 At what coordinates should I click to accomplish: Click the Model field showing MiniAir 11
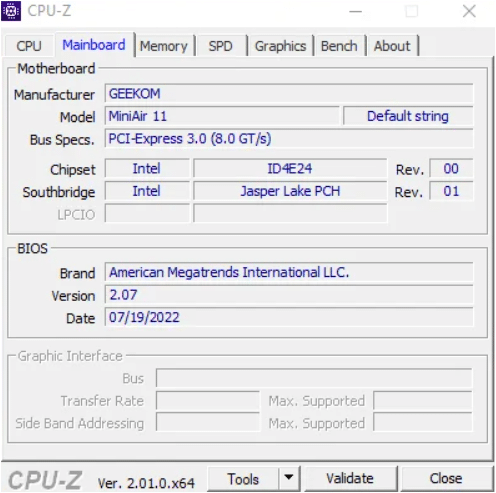point(222,116)
